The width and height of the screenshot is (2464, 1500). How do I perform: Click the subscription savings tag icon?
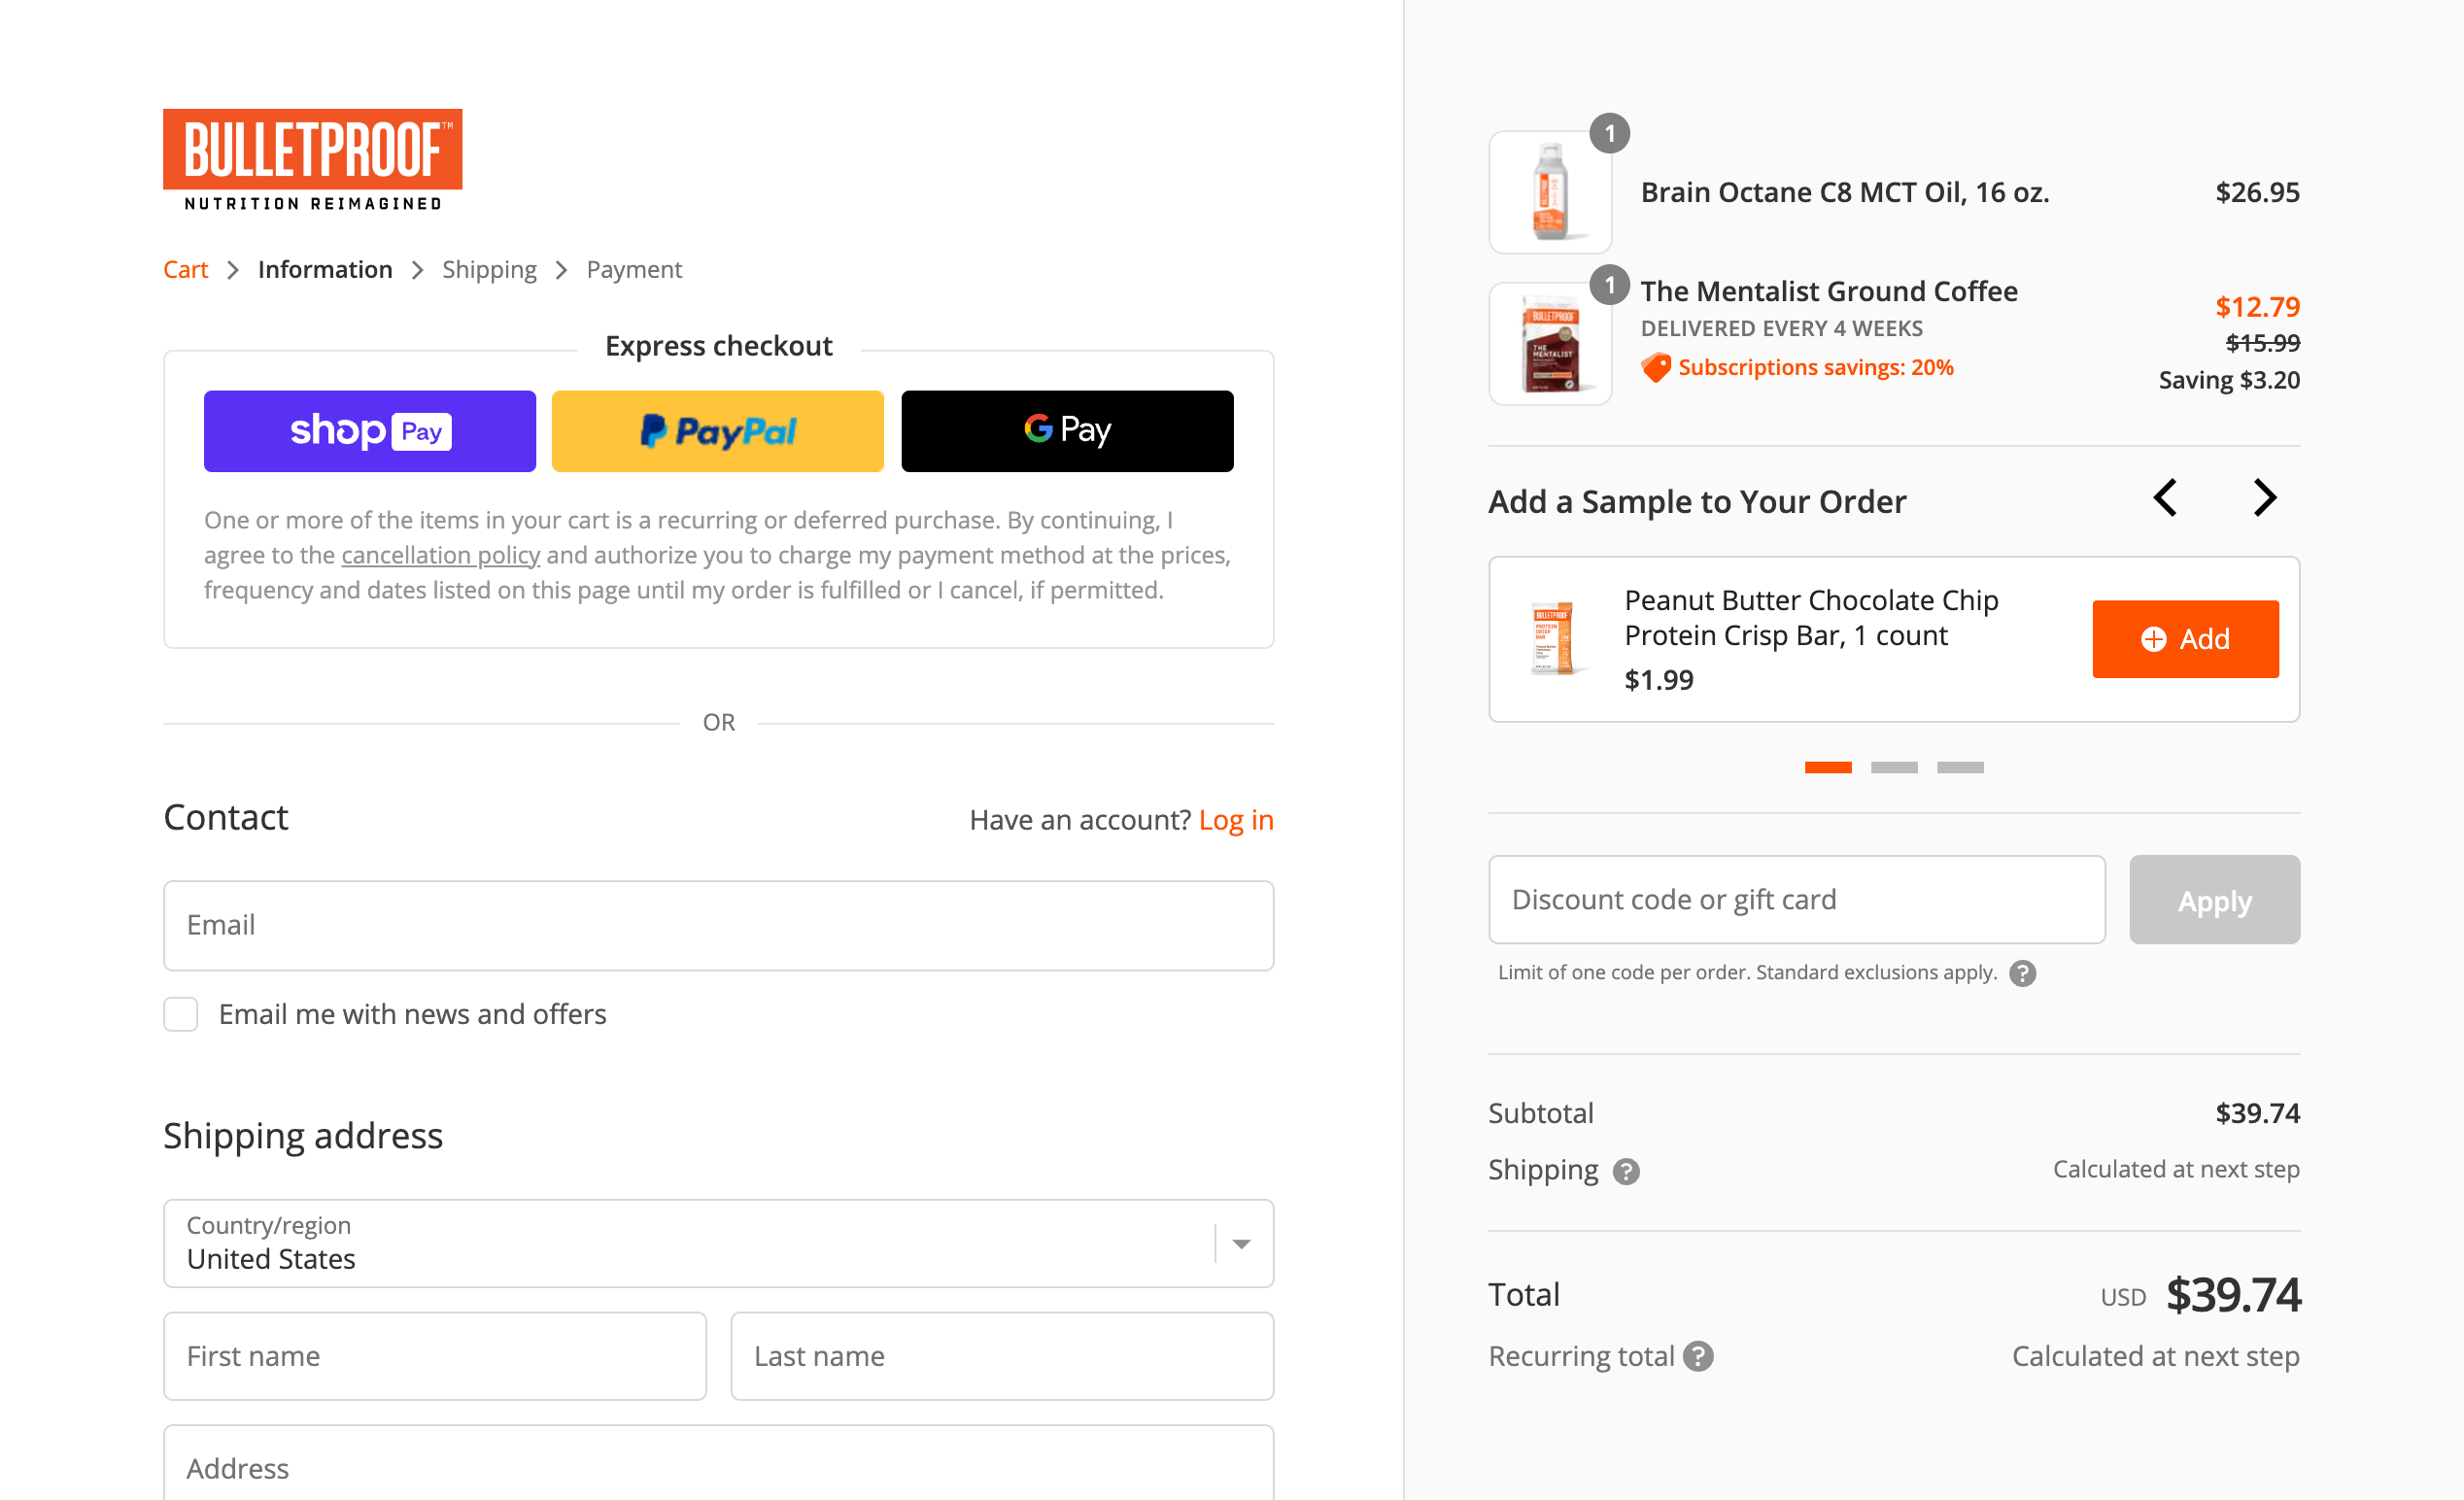1656,368
